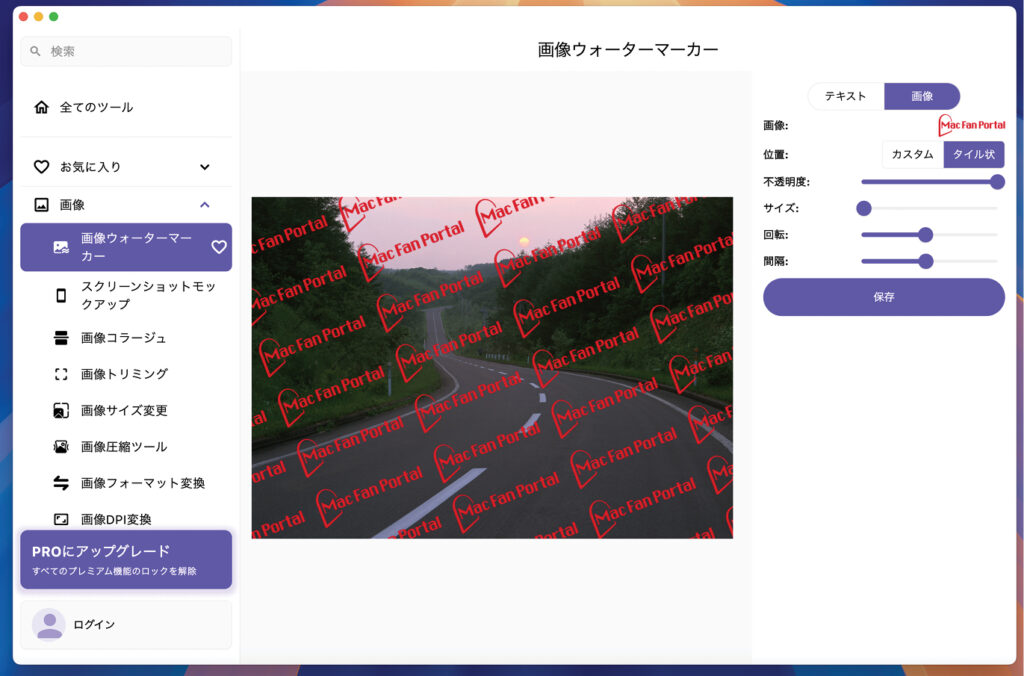Open the スクリーンショットモックアップ tool
Viewport: 1024px width, 676px height.
click(126, 295)
